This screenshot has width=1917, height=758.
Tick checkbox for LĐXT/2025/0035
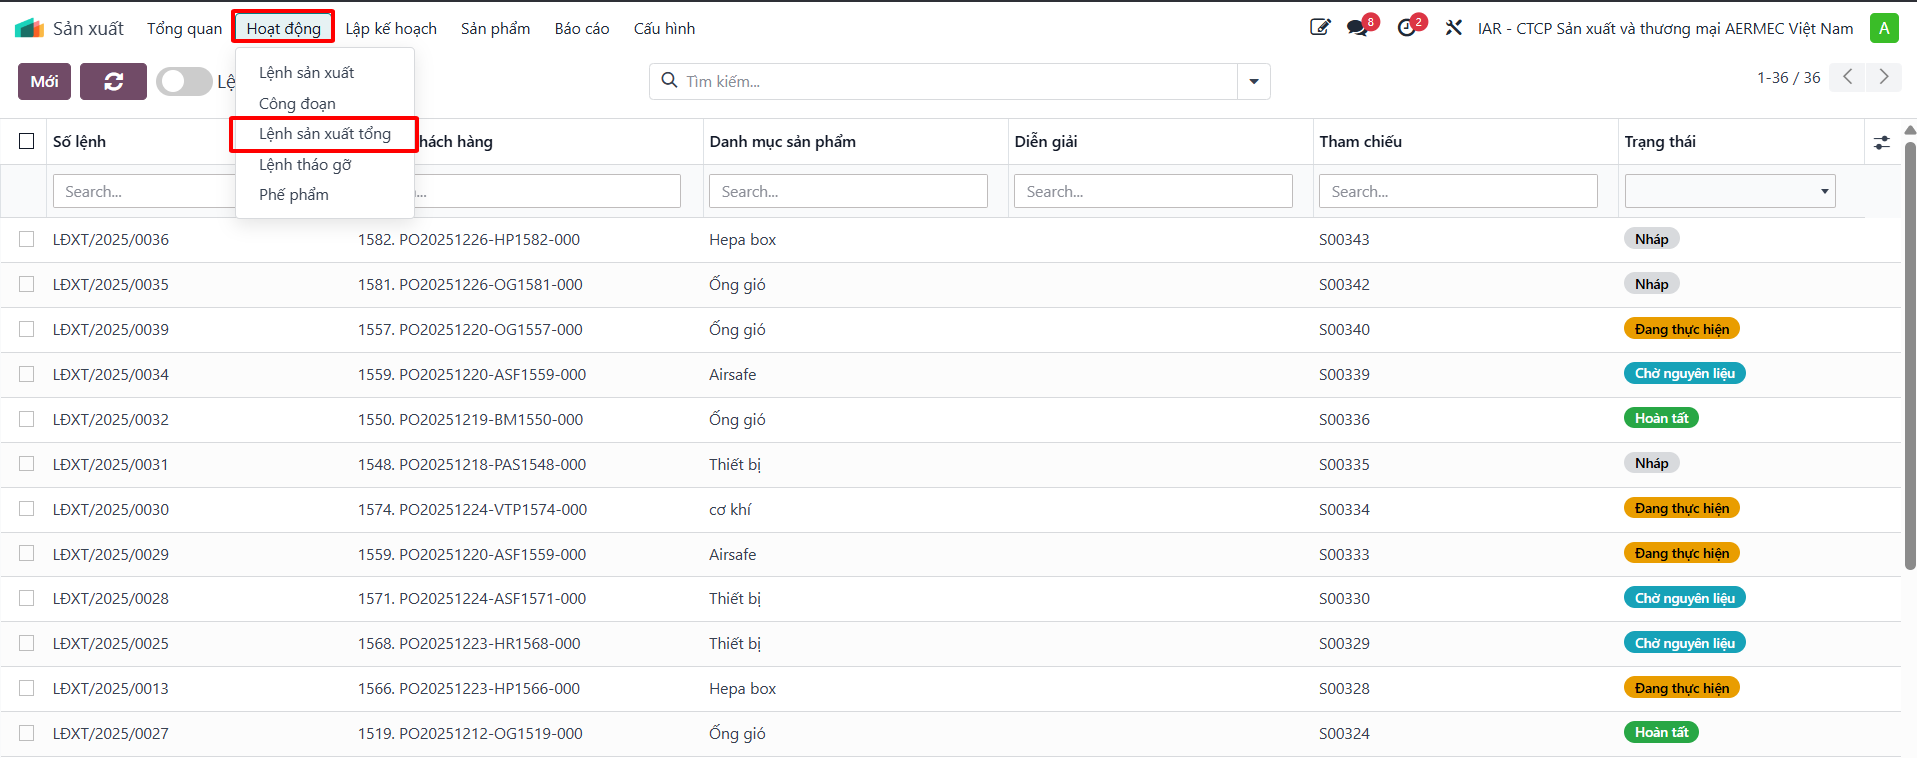[x=27, y=284]
